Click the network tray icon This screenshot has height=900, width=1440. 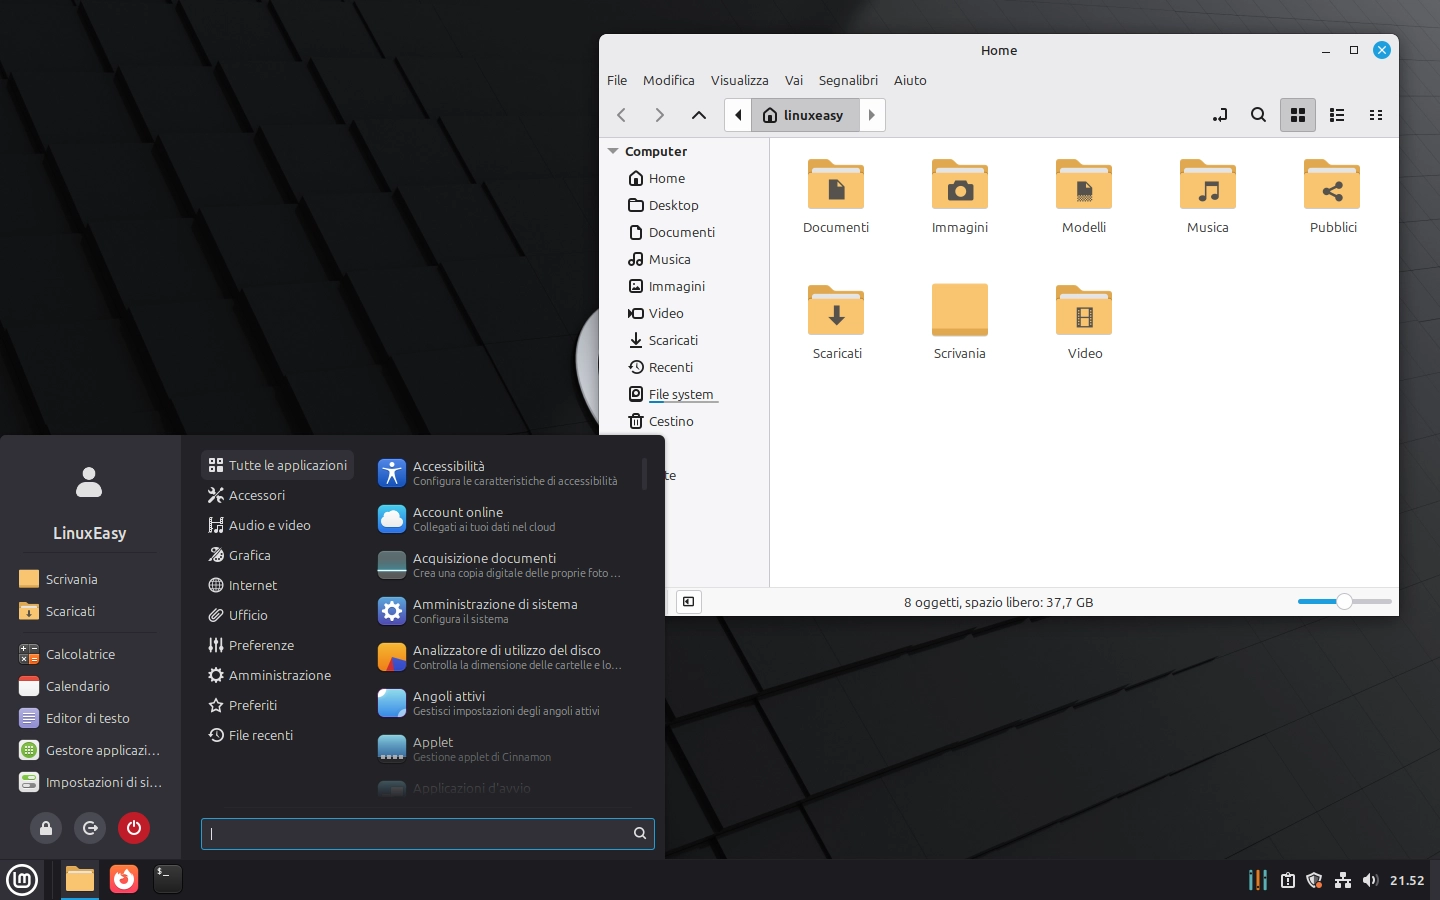pos(1342,880)
